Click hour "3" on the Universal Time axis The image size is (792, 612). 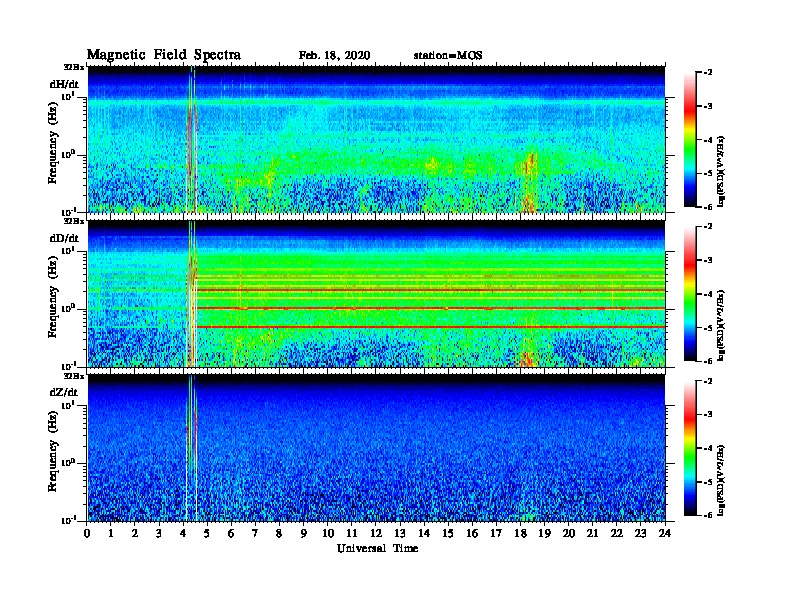coord(159,534)
